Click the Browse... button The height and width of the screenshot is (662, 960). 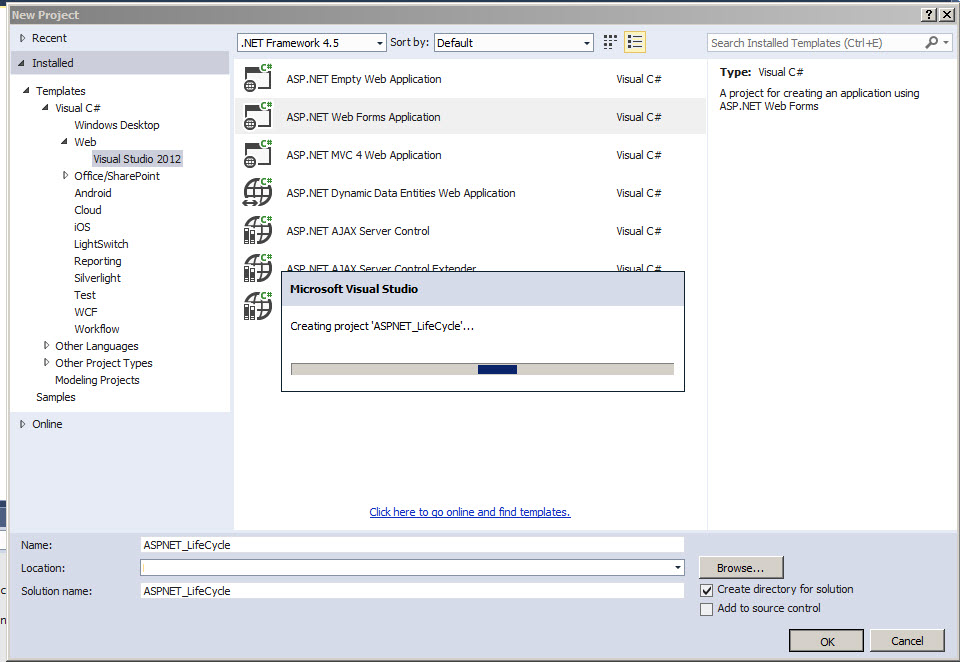click(741, 568)
